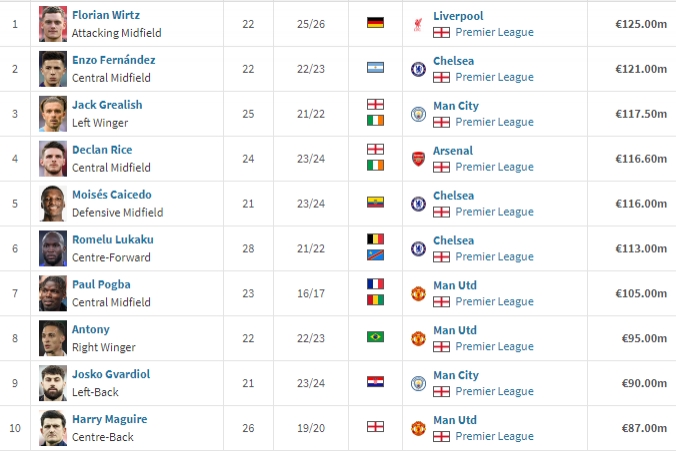676x451 pixels.
Task: Open Romelu Lukaku player page
Action: (x=113, y=240)
